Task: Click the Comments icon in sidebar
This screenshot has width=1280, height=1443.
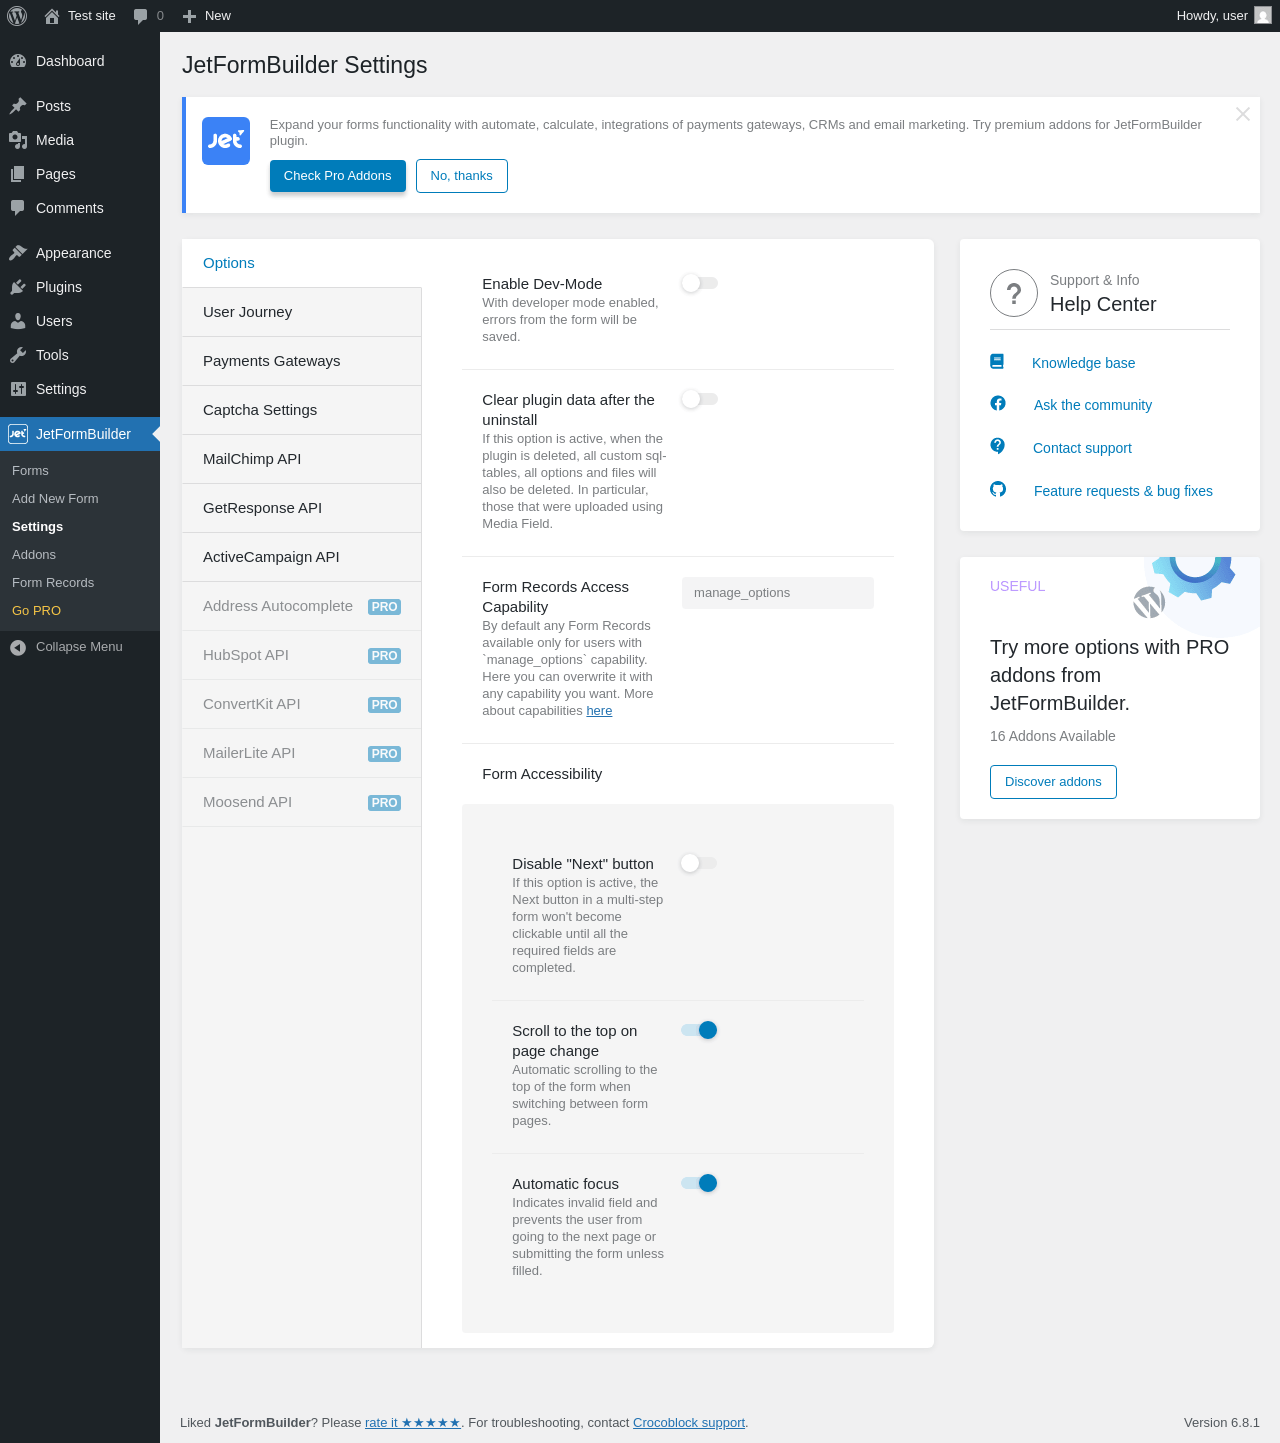Action: [x=18, y=208]
